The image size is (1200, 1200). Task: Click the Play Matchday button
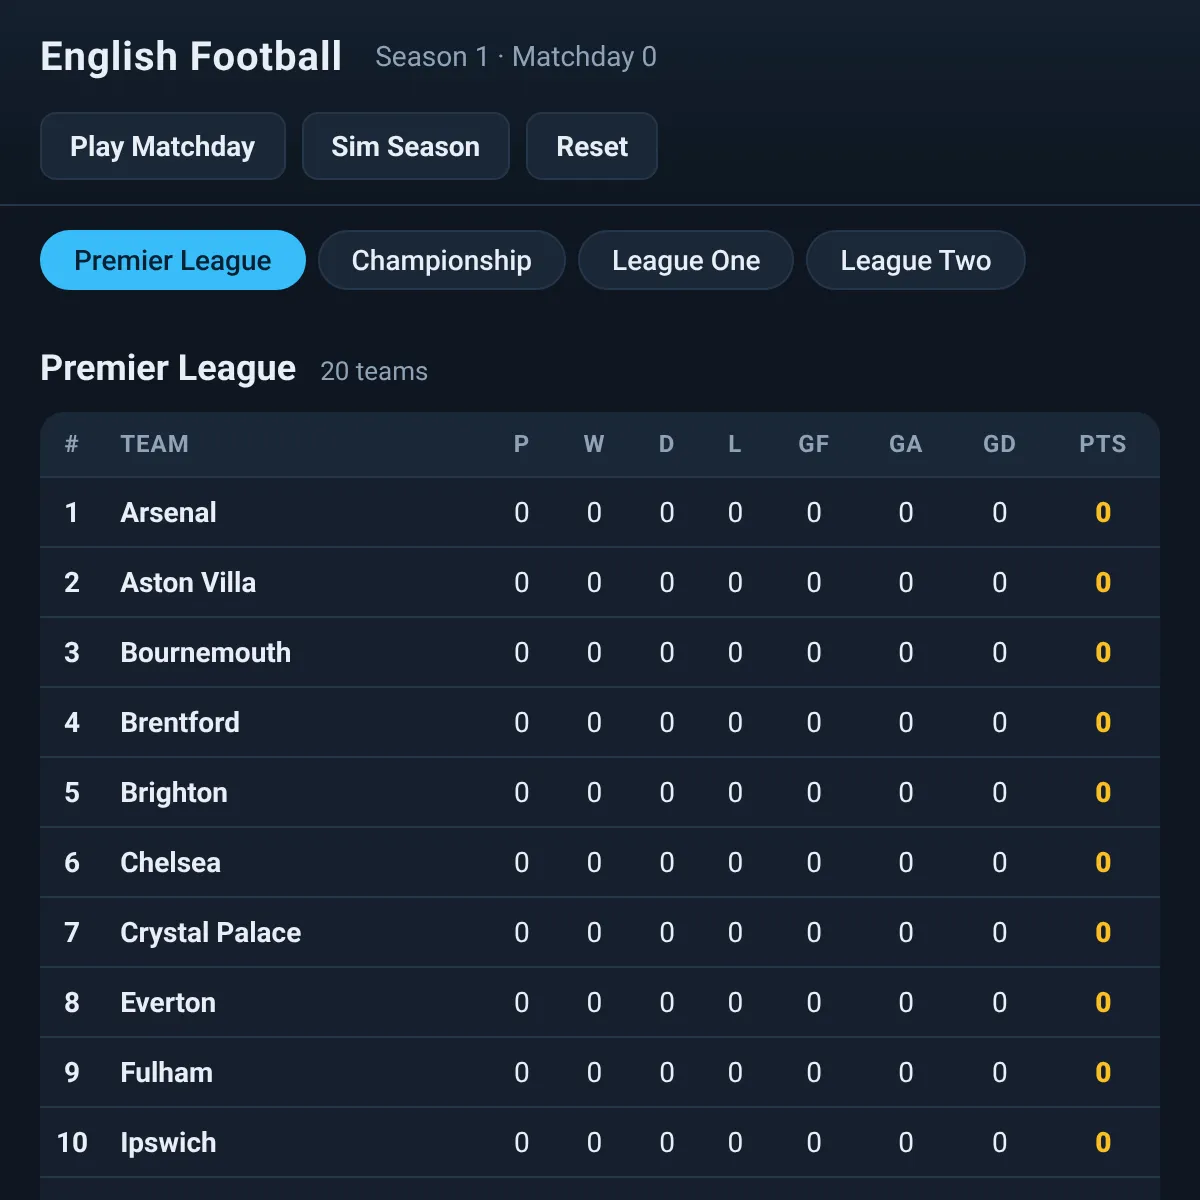[x=163, y=146]
